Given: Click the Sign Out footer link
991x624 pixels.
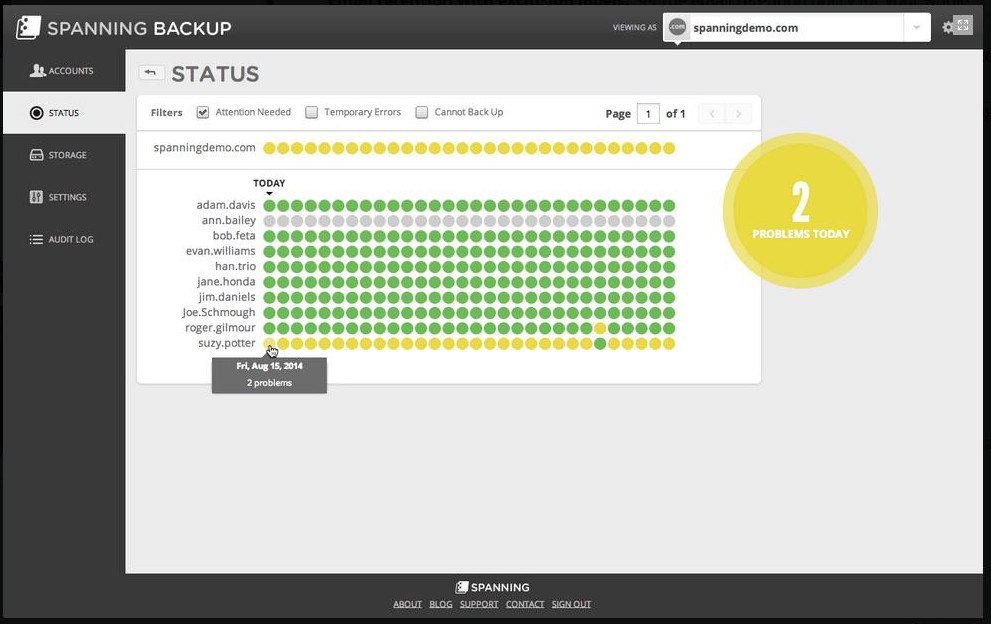Looking at the screenshot, I should [x=571, y=604].
